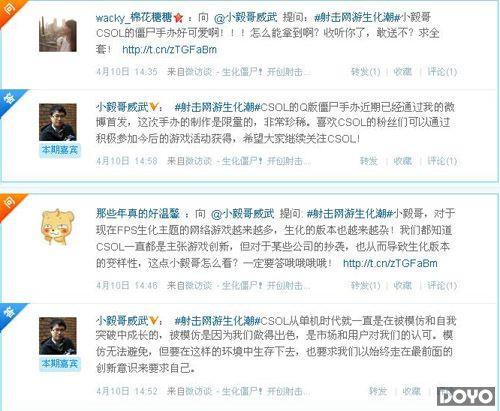Click the 本期嘉宾 label under first guest avatar
The height and width of the screenshot is (411, 500).
[60, 150]
